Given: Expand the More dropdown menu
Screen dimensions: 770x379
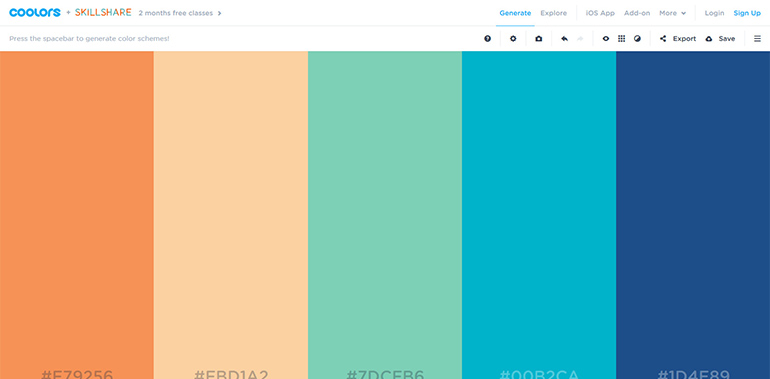Looking at the screenshot, I should coord(672,13).
